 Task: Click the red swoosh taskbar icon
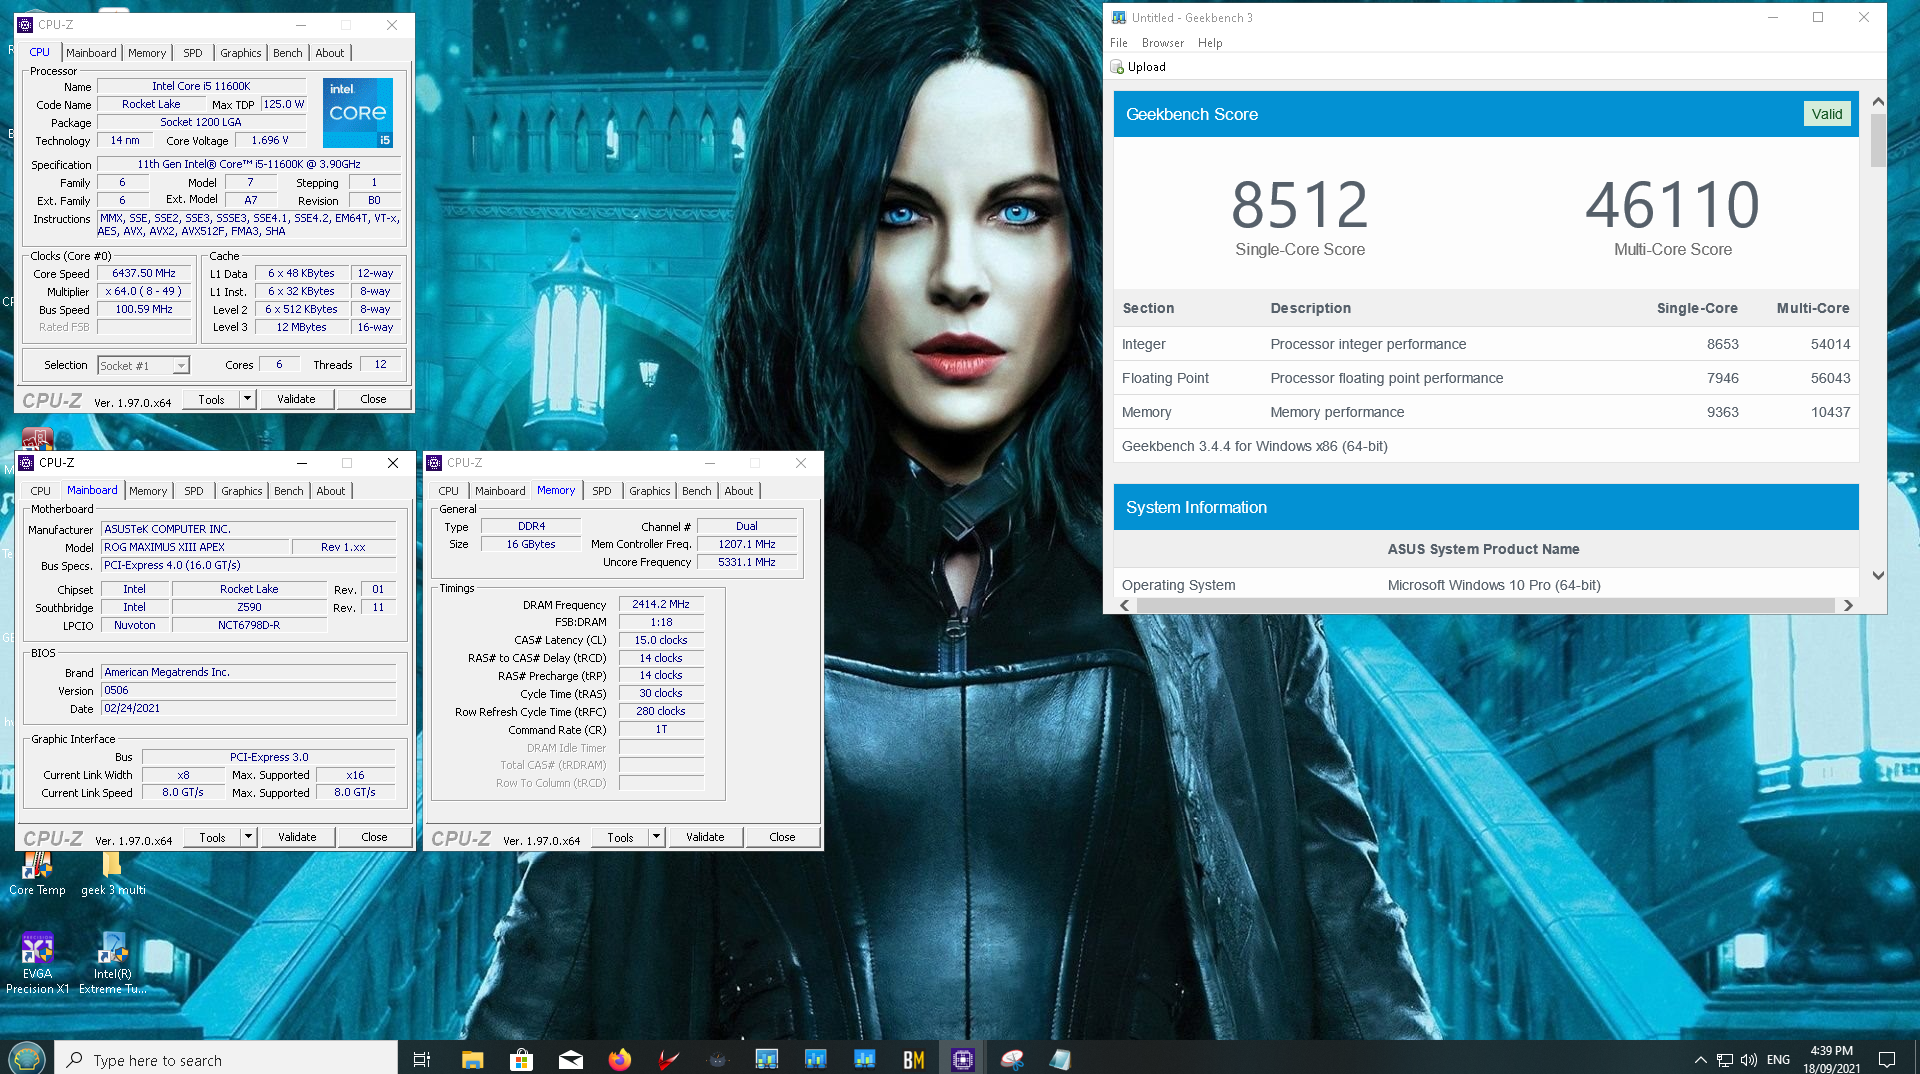tap(668, 1059)
